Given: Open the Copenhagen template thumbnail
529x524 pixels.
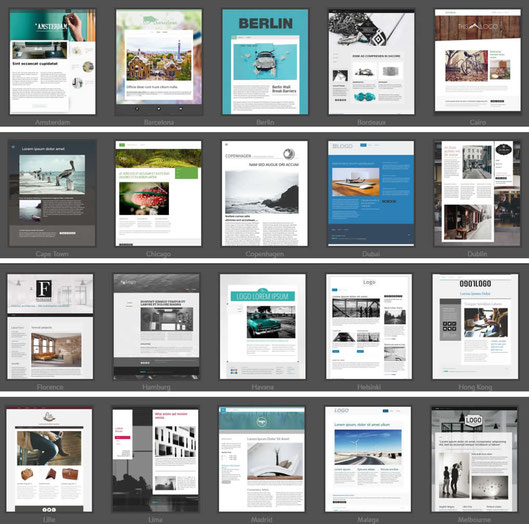Looking at the screenshot, I should (x=264, y=193).
